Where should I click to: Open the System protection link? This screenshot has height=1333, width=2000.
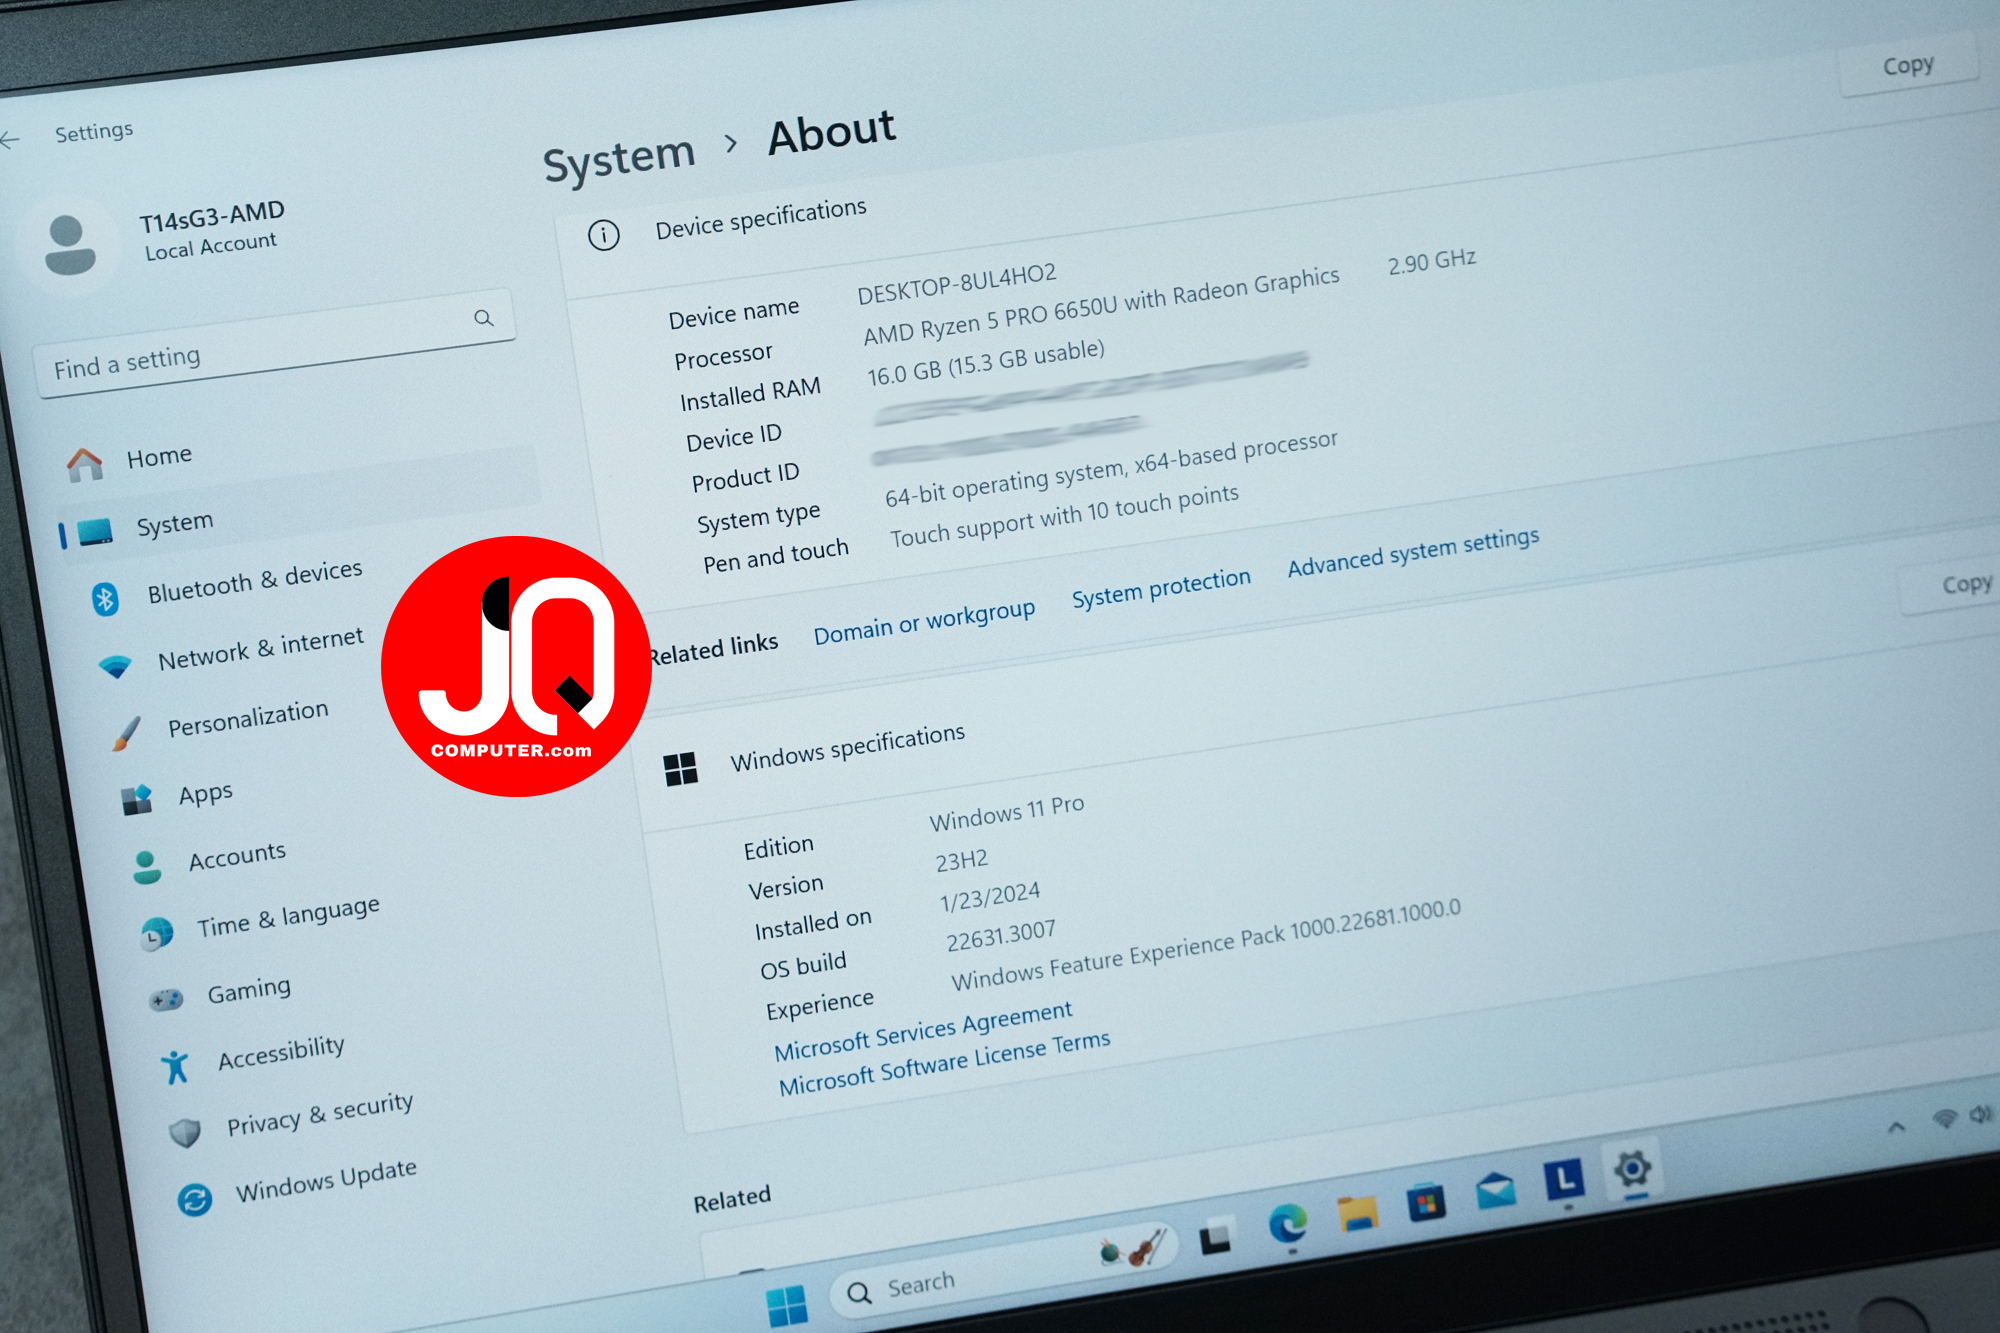pos(1161,588)
